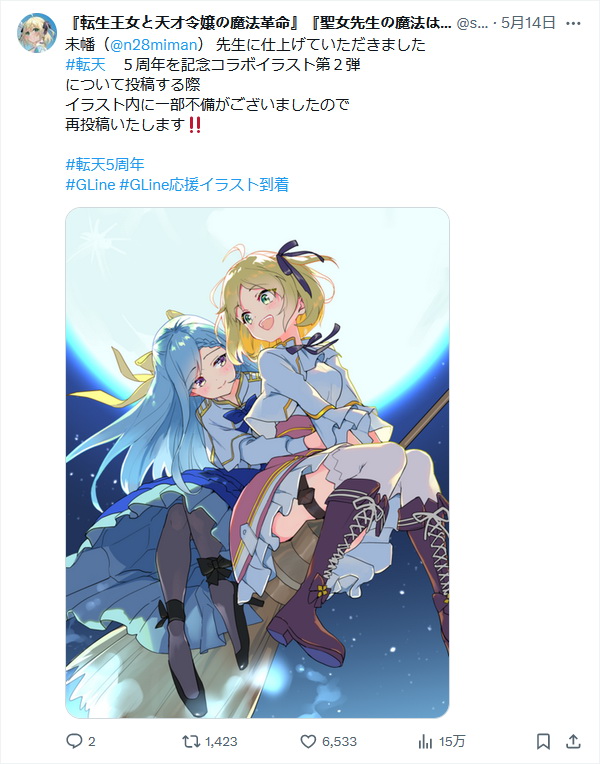Open the #GLine応援イラスト到着 hashtag
The width and height of the screenshot is (600, 764).
(x=204, y=185)
